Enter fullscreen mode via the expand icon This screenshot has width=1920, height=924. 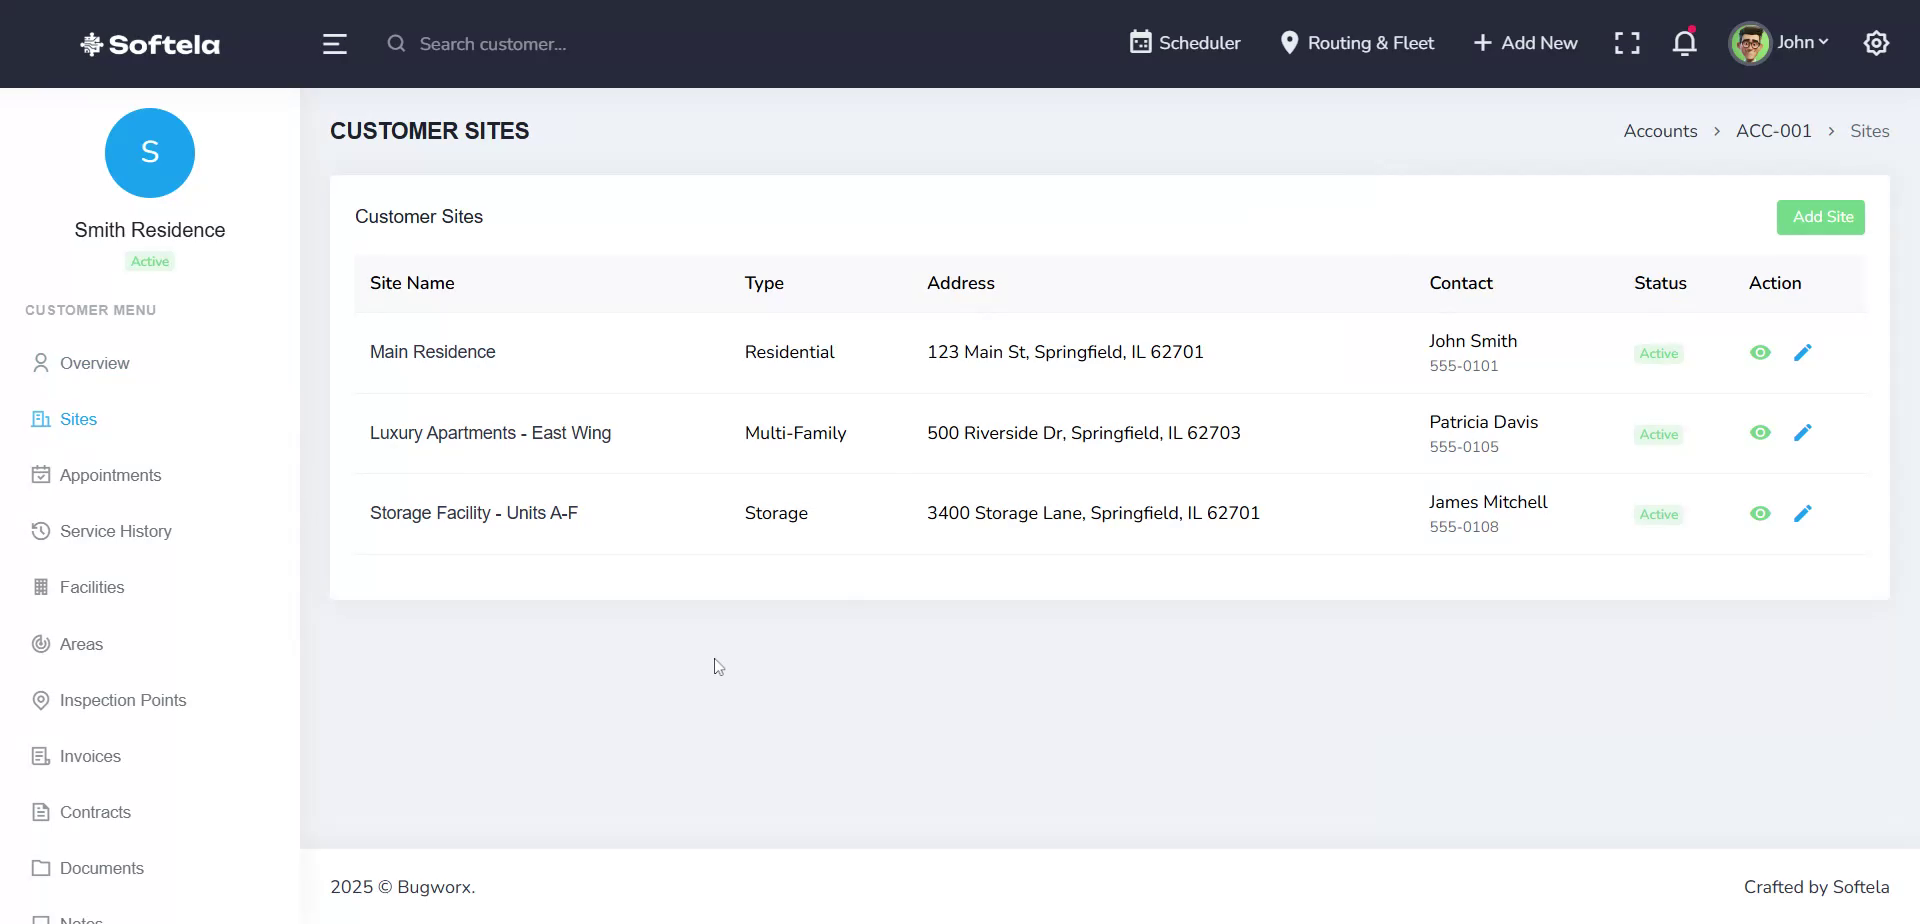(x=1627, y=43)
